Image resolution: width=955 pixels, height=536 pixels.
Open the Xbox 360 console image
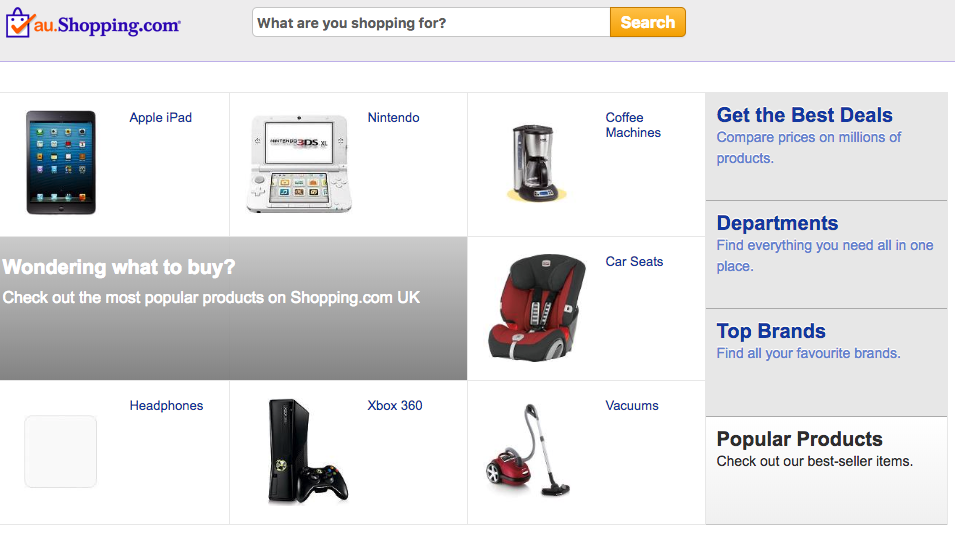pyautogui.click(x=307, y=451)
